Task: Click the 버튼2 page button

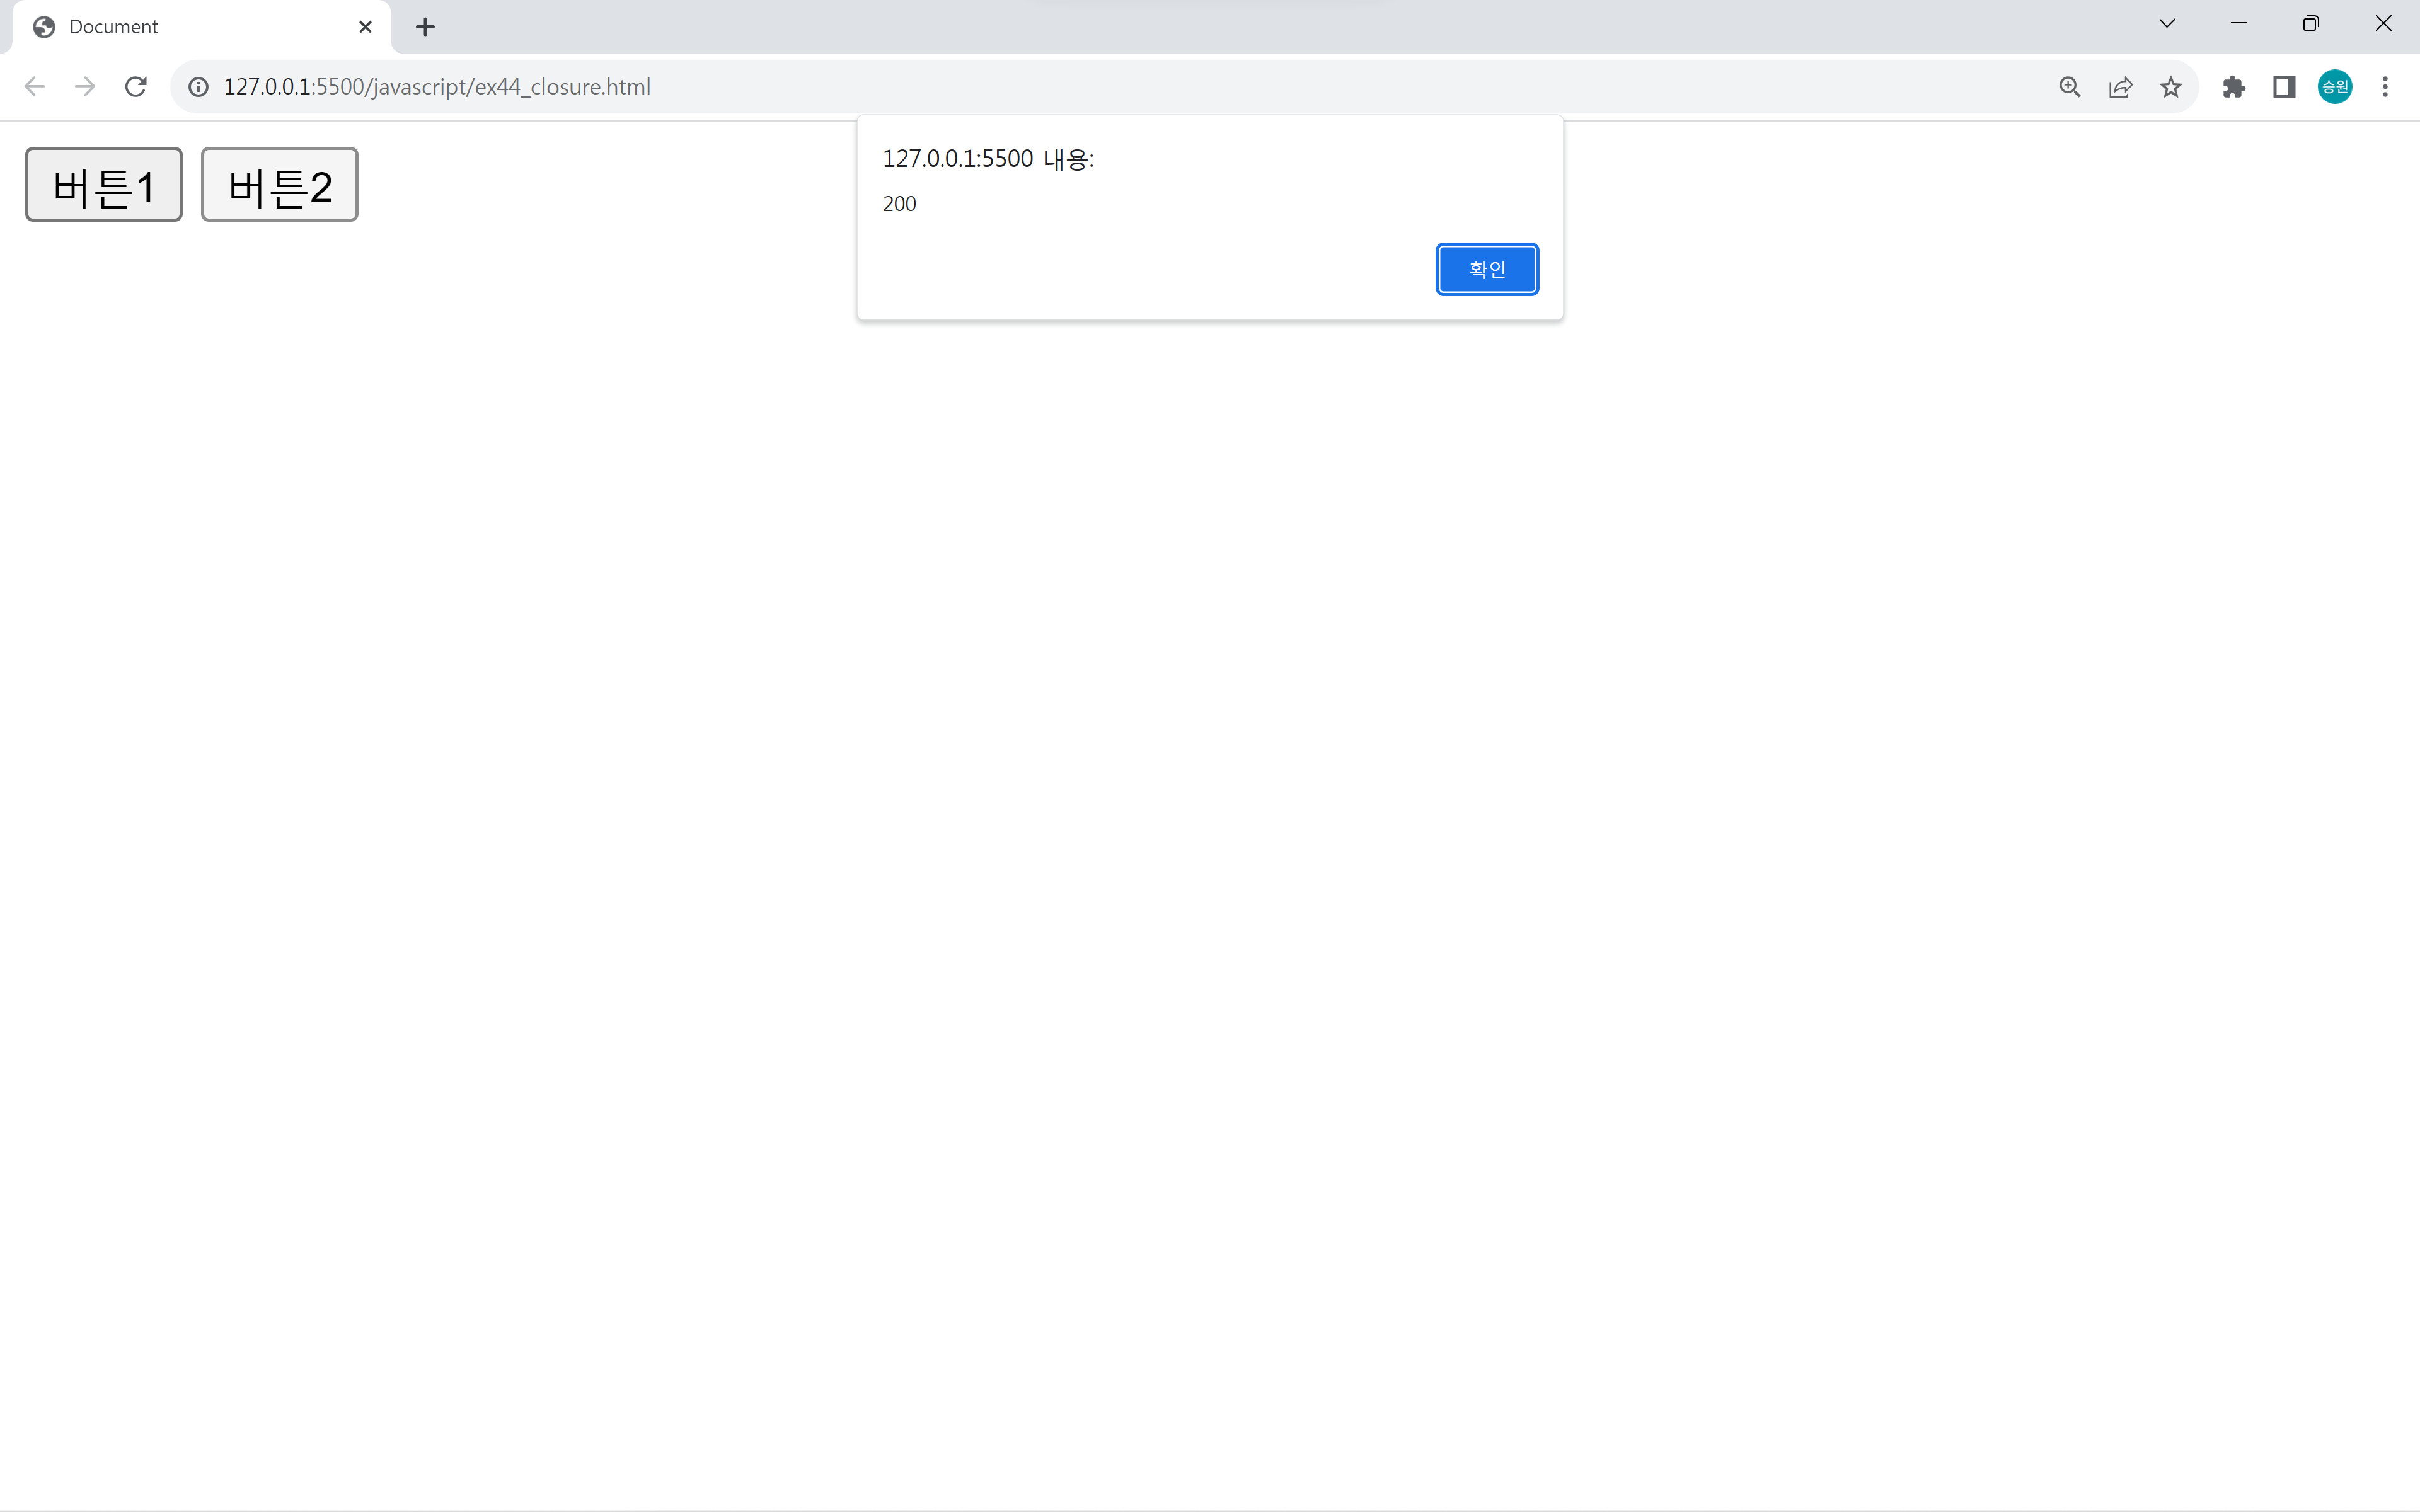Action: (x=279, y=185)
